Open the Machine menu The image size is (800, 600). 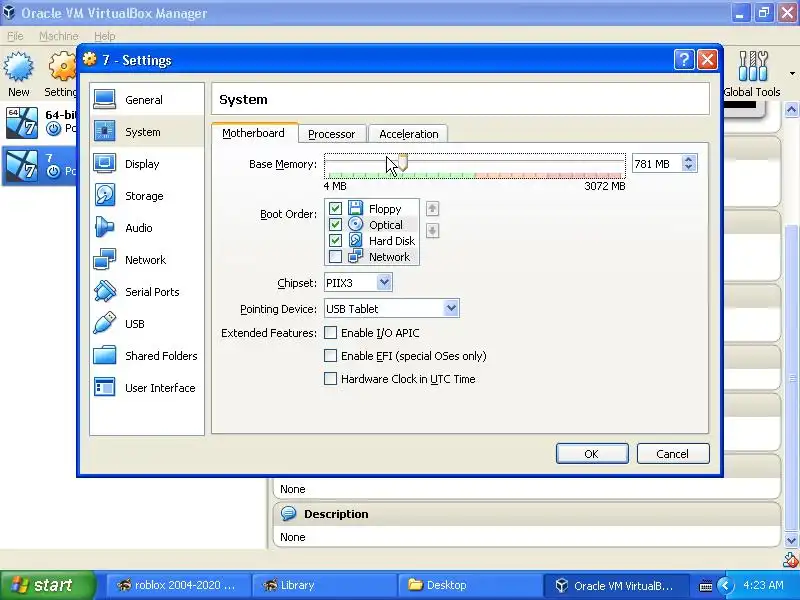[59, 36]
